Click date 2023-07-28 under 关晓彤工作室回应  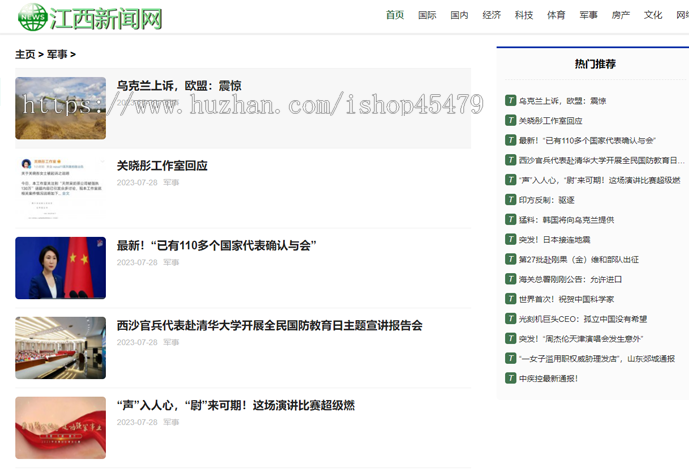point(137,182)
